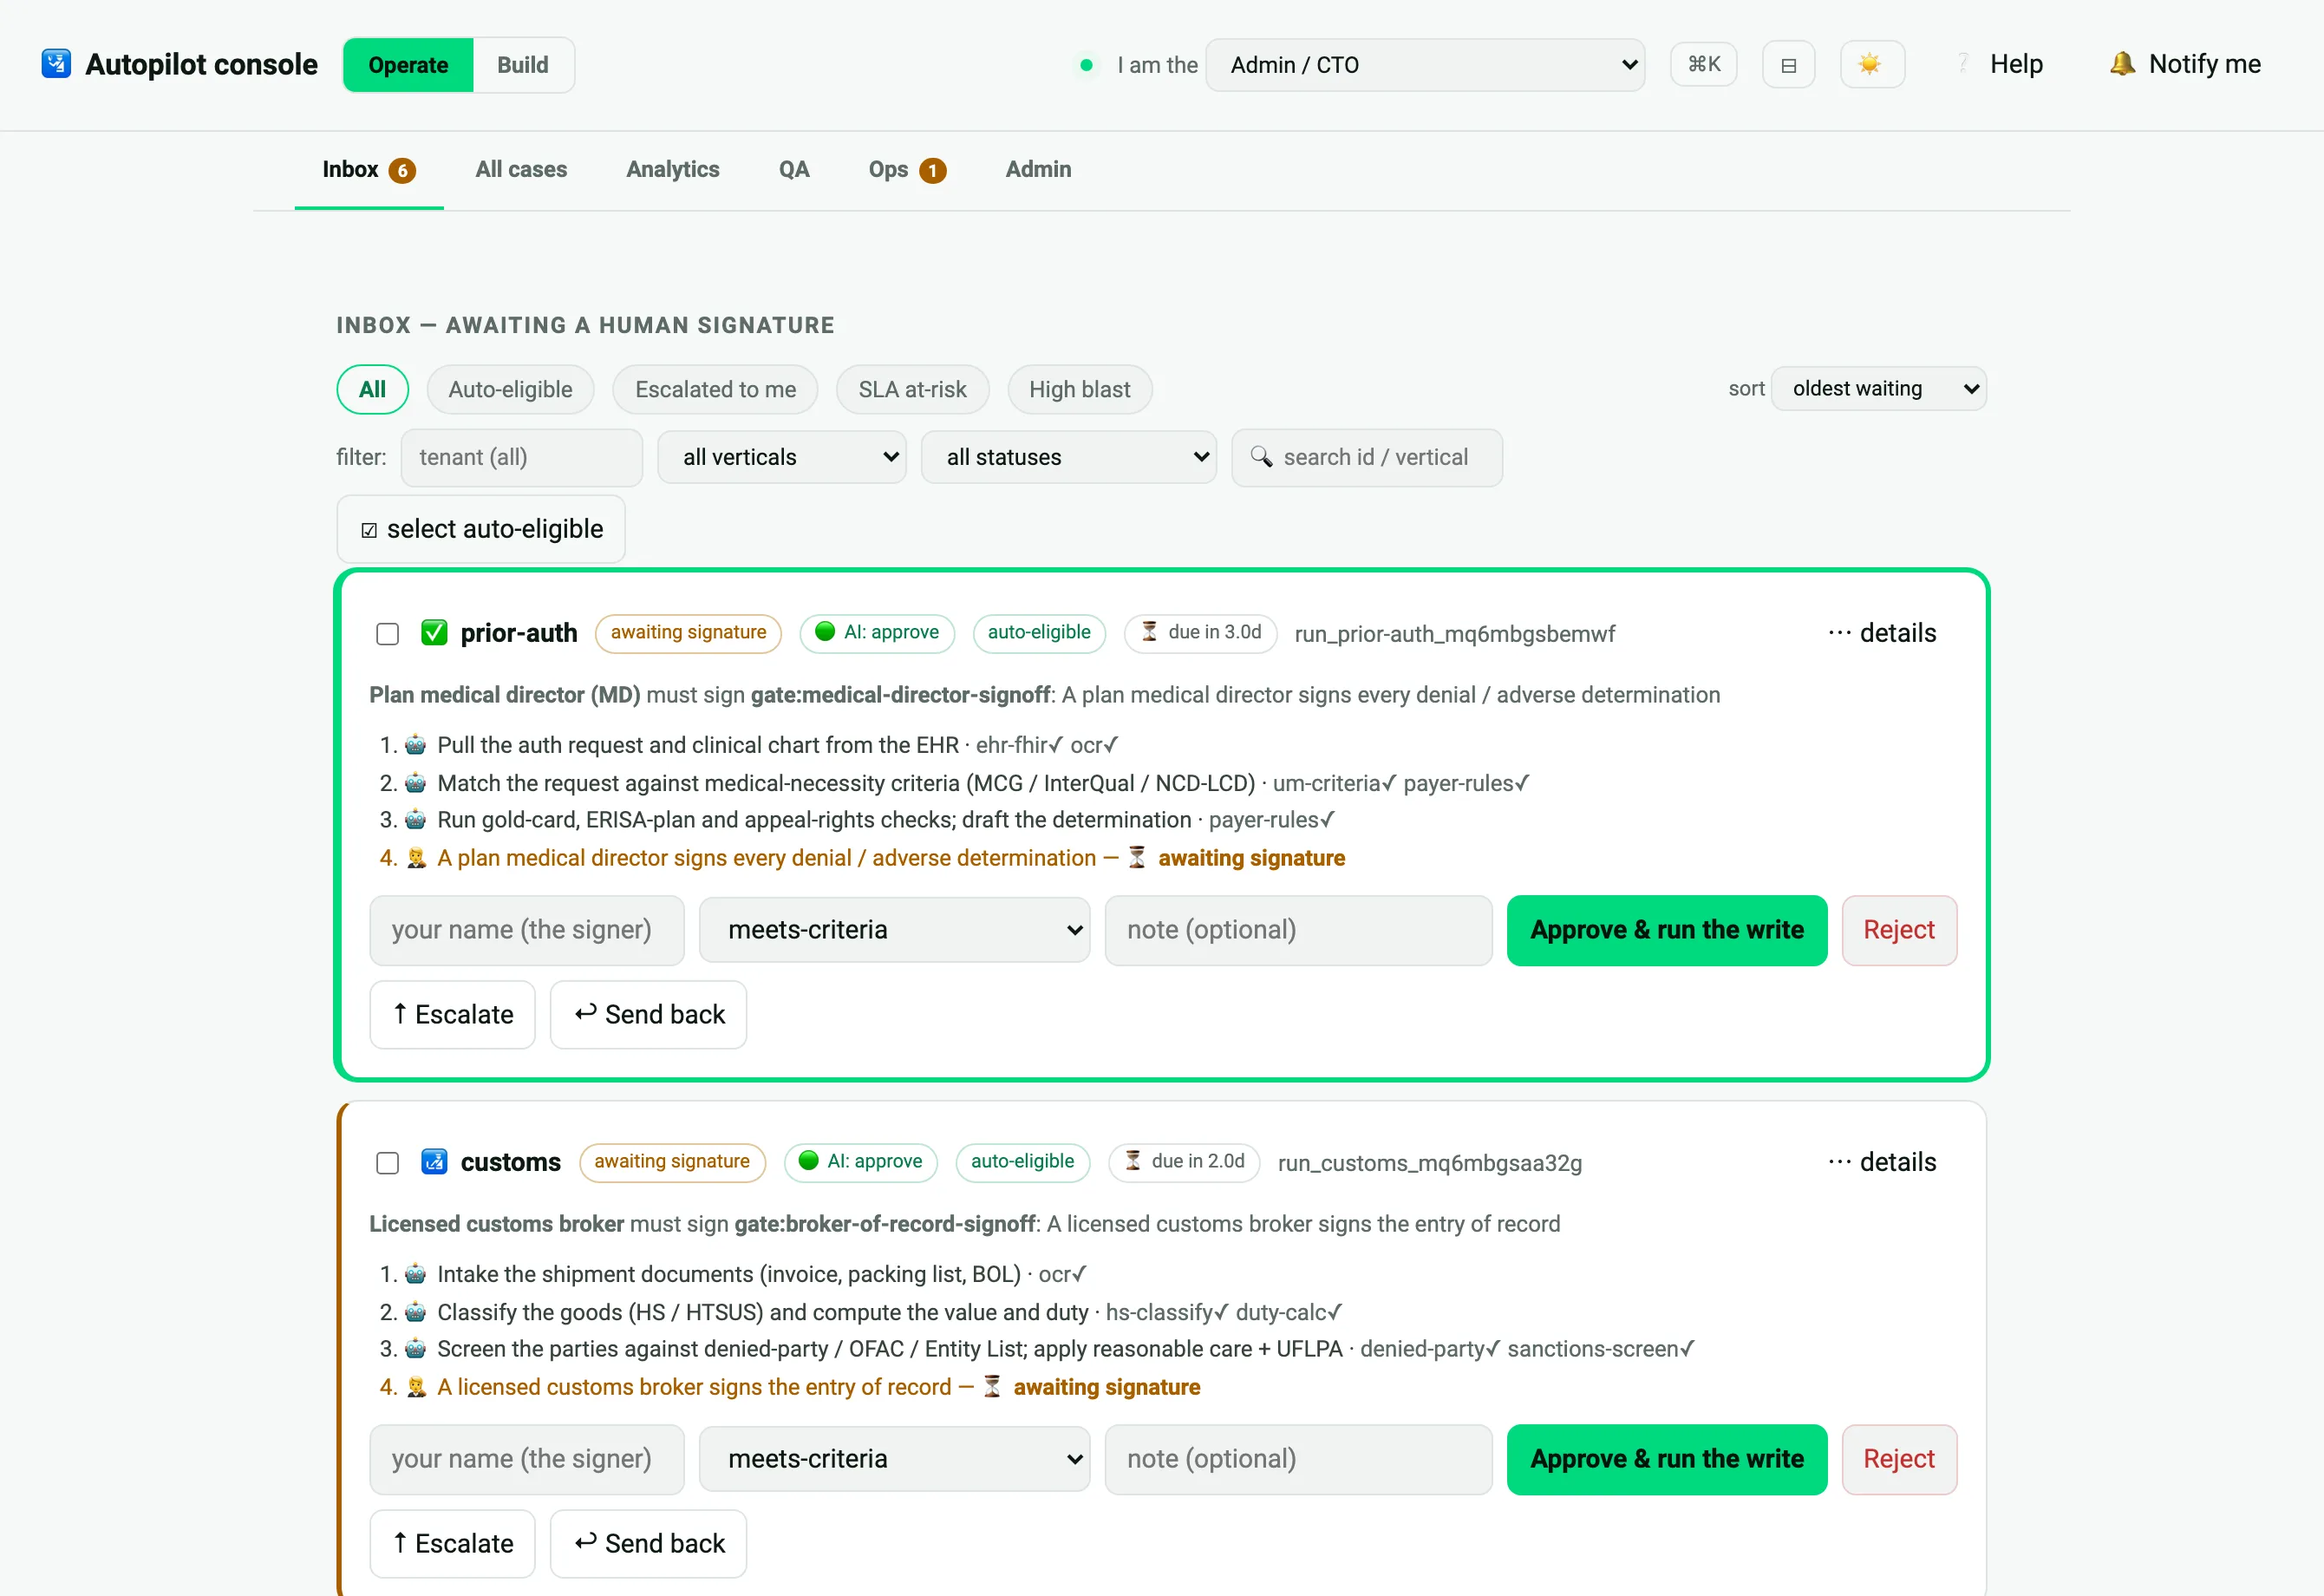Image resolution: width=2324 pixels, height=1596 pixels.
Task: Click robot icon on 'Classify the goods' step
Action: (x=415, y=1312)
